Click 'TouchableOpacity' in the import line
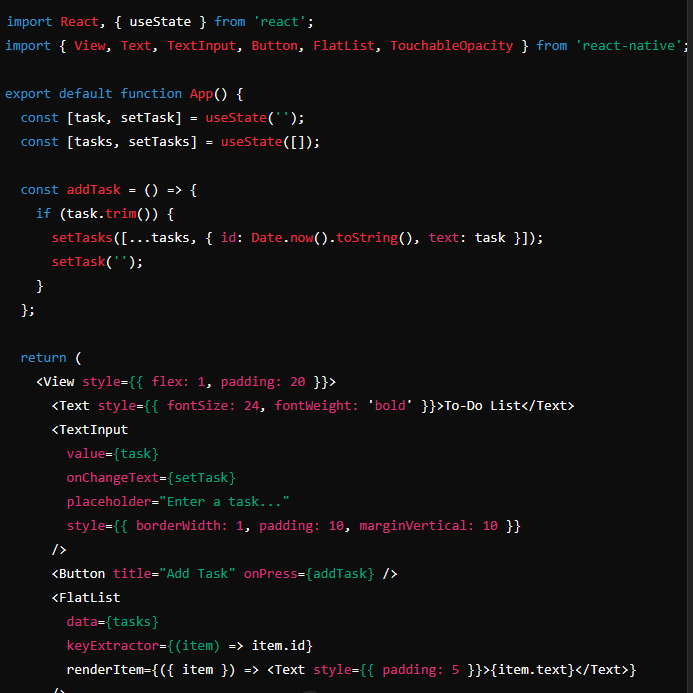The height and width of the screenshot is (693, 693). (451, 46)
